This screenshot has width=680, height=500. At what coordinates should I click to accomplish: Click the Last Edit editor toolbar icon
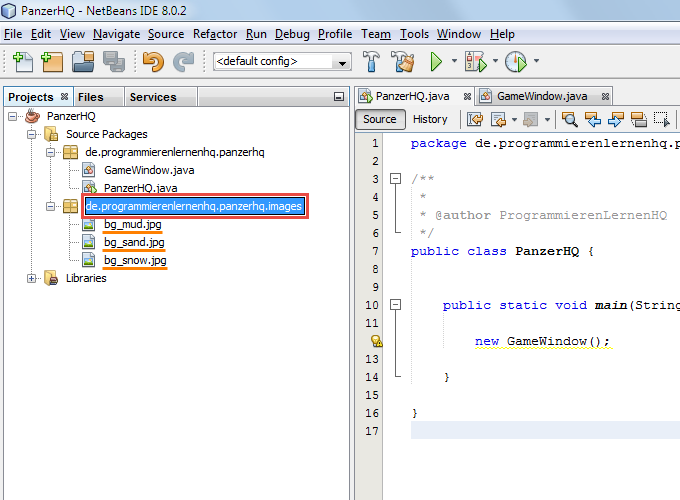(475, 119)
